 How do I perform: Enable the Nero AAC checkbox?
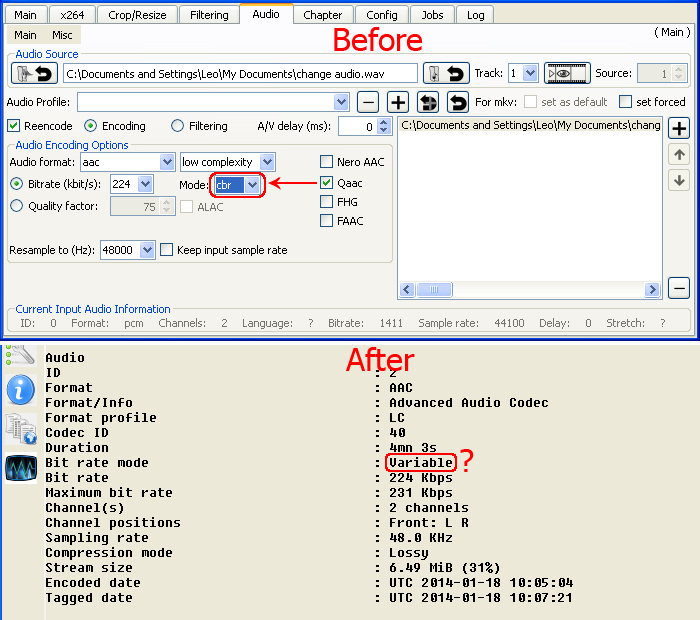coord(326,162)
